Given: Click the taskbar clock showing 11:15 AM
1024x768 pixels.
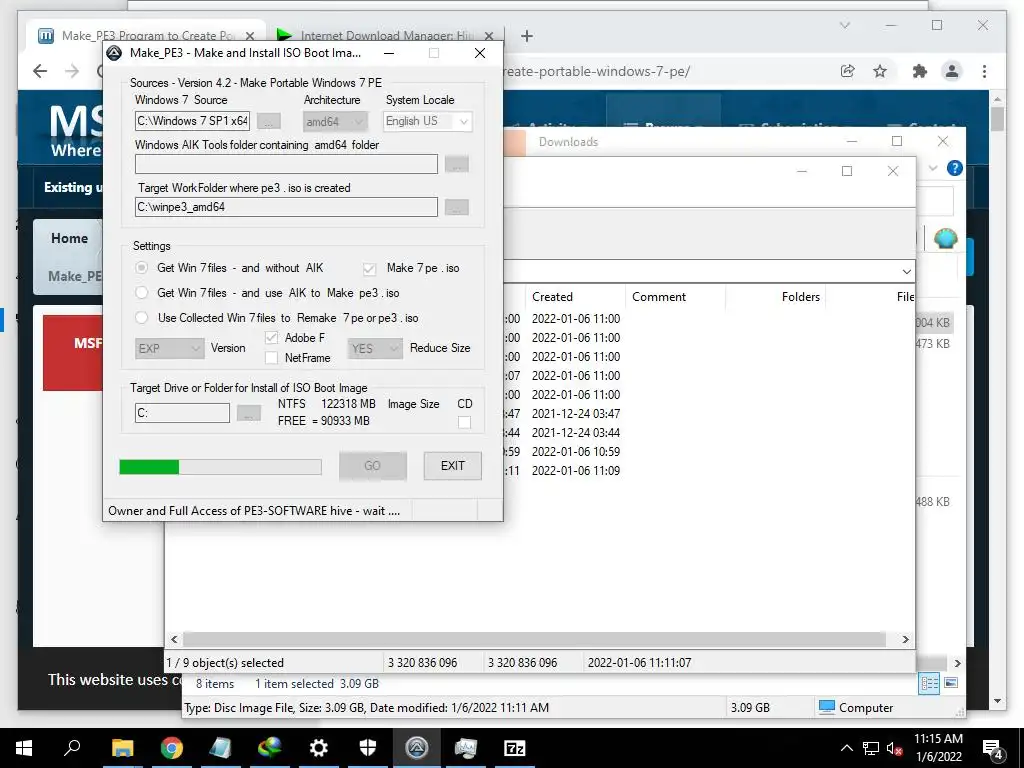Looking at the screenshot, I should tap(938, 748).
